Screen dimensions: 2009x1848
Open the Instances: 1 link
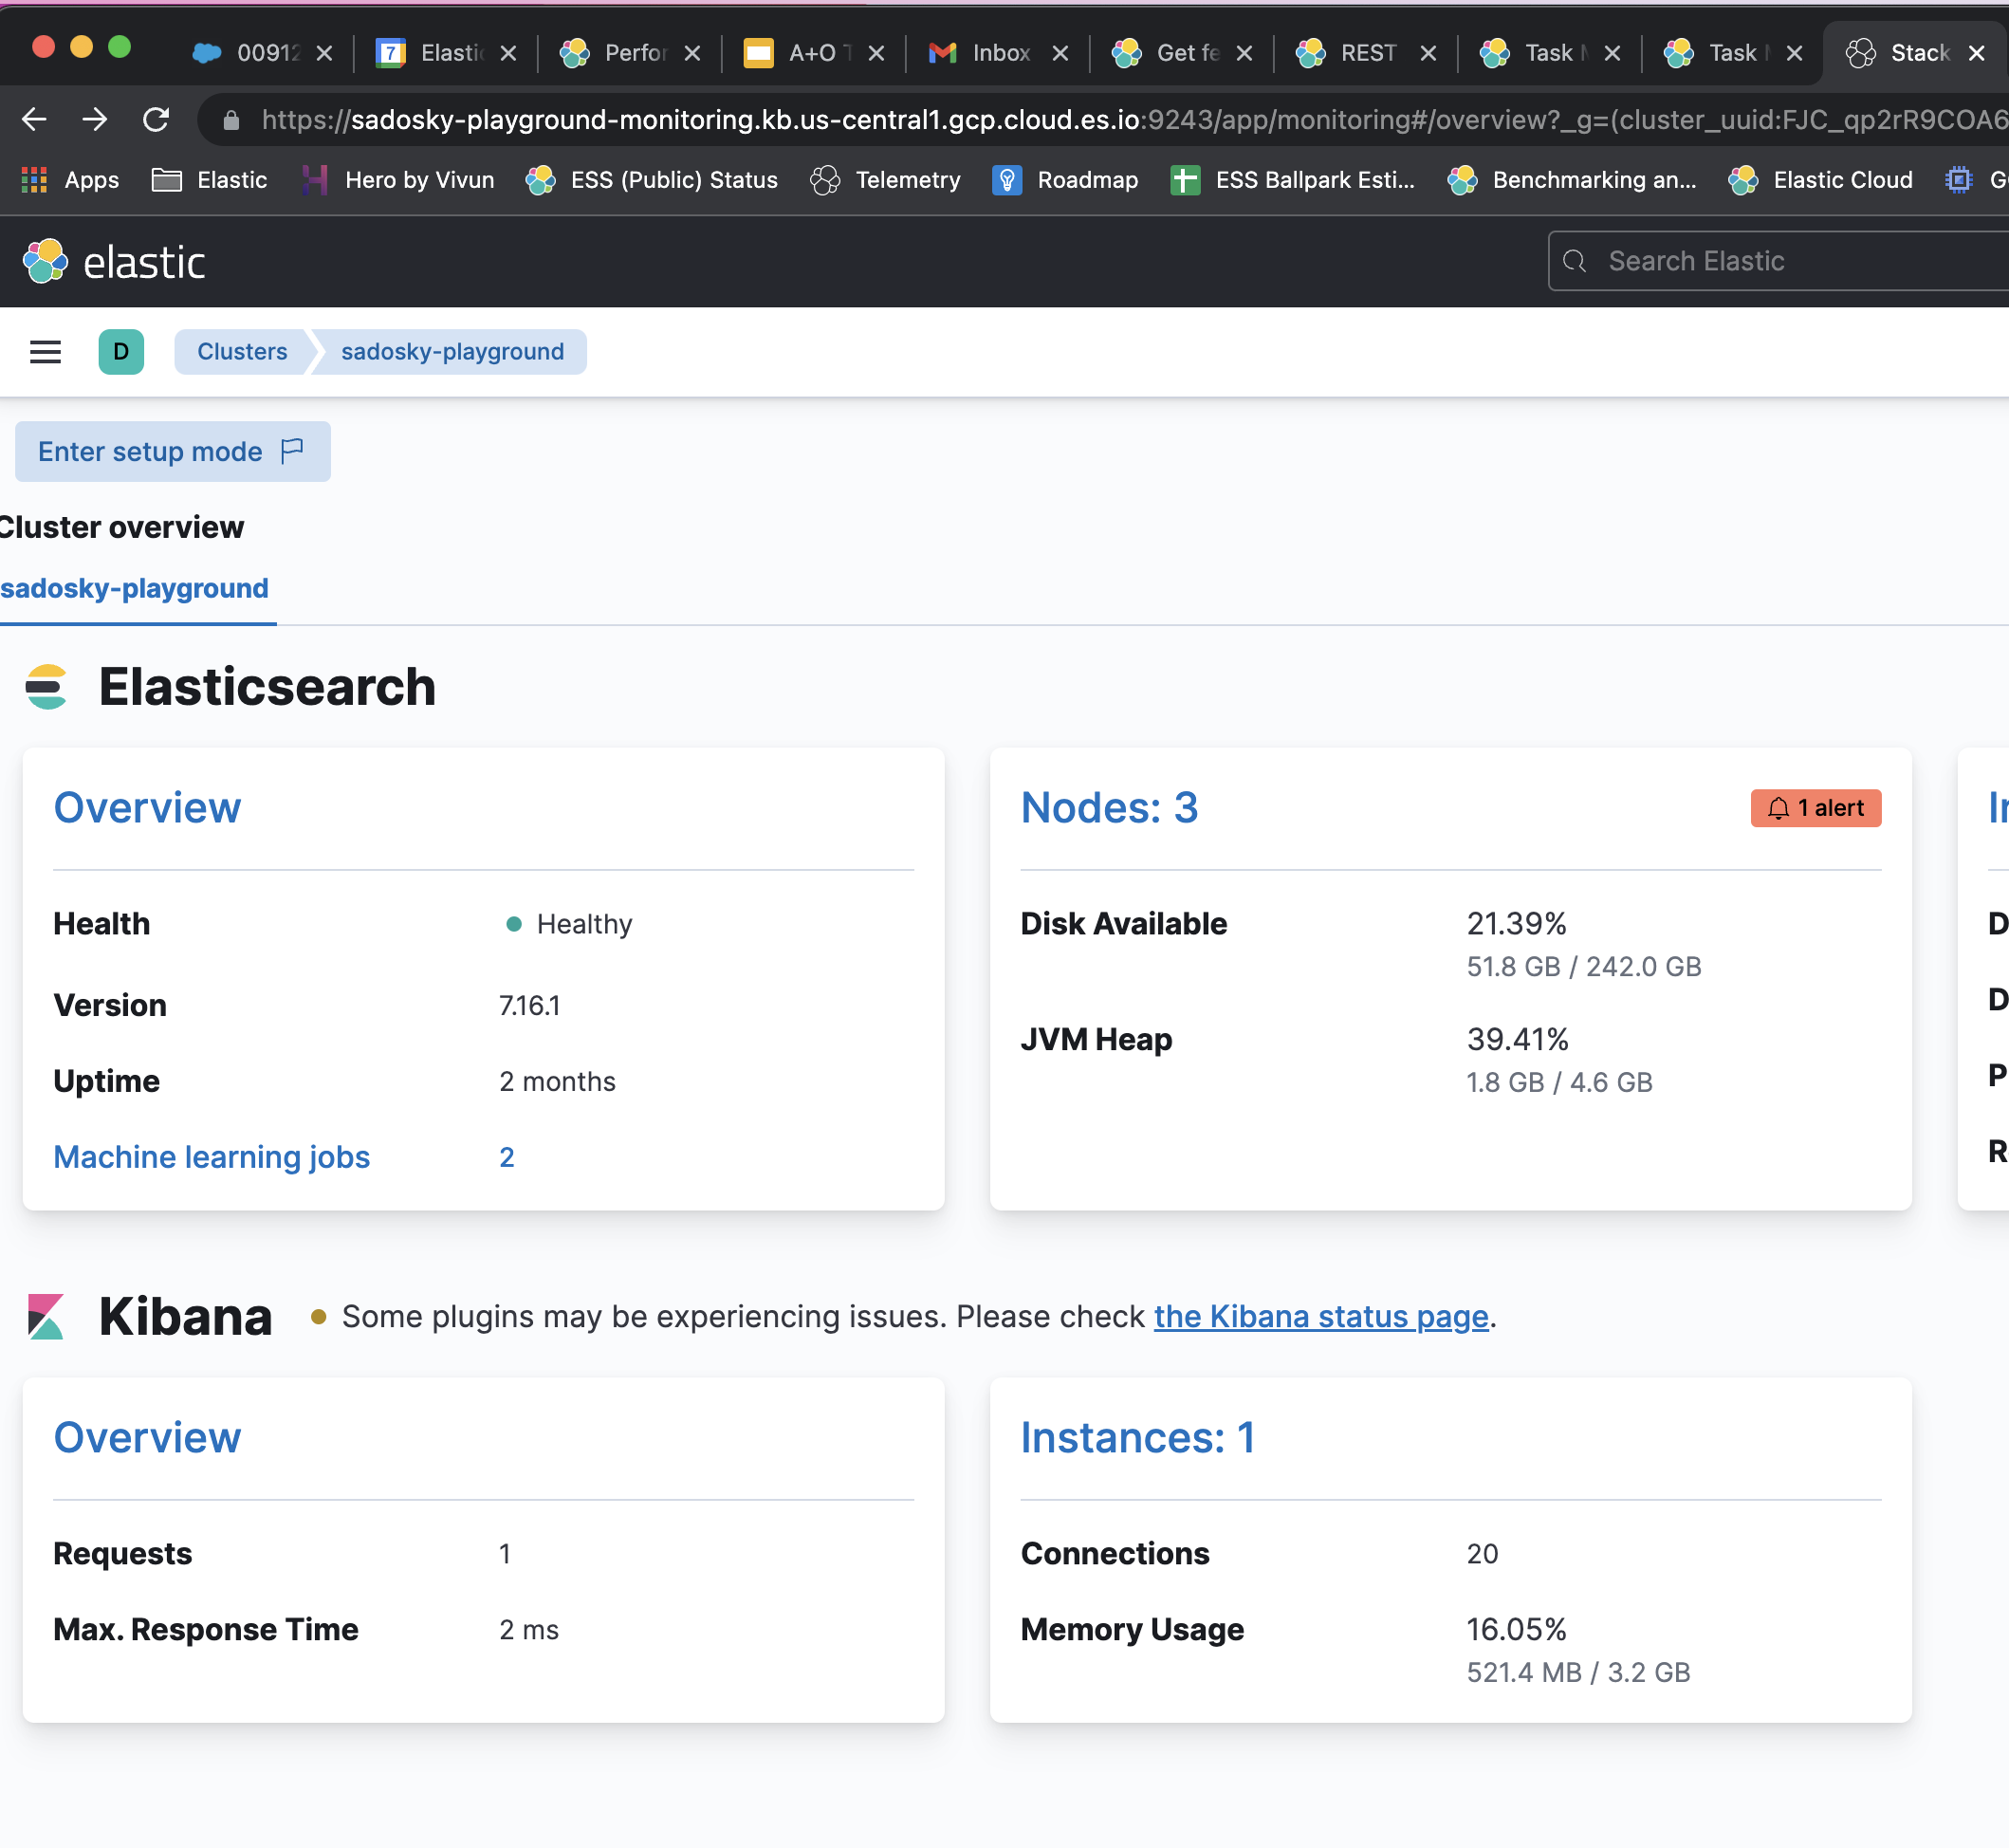[x=1138, y=1438]
